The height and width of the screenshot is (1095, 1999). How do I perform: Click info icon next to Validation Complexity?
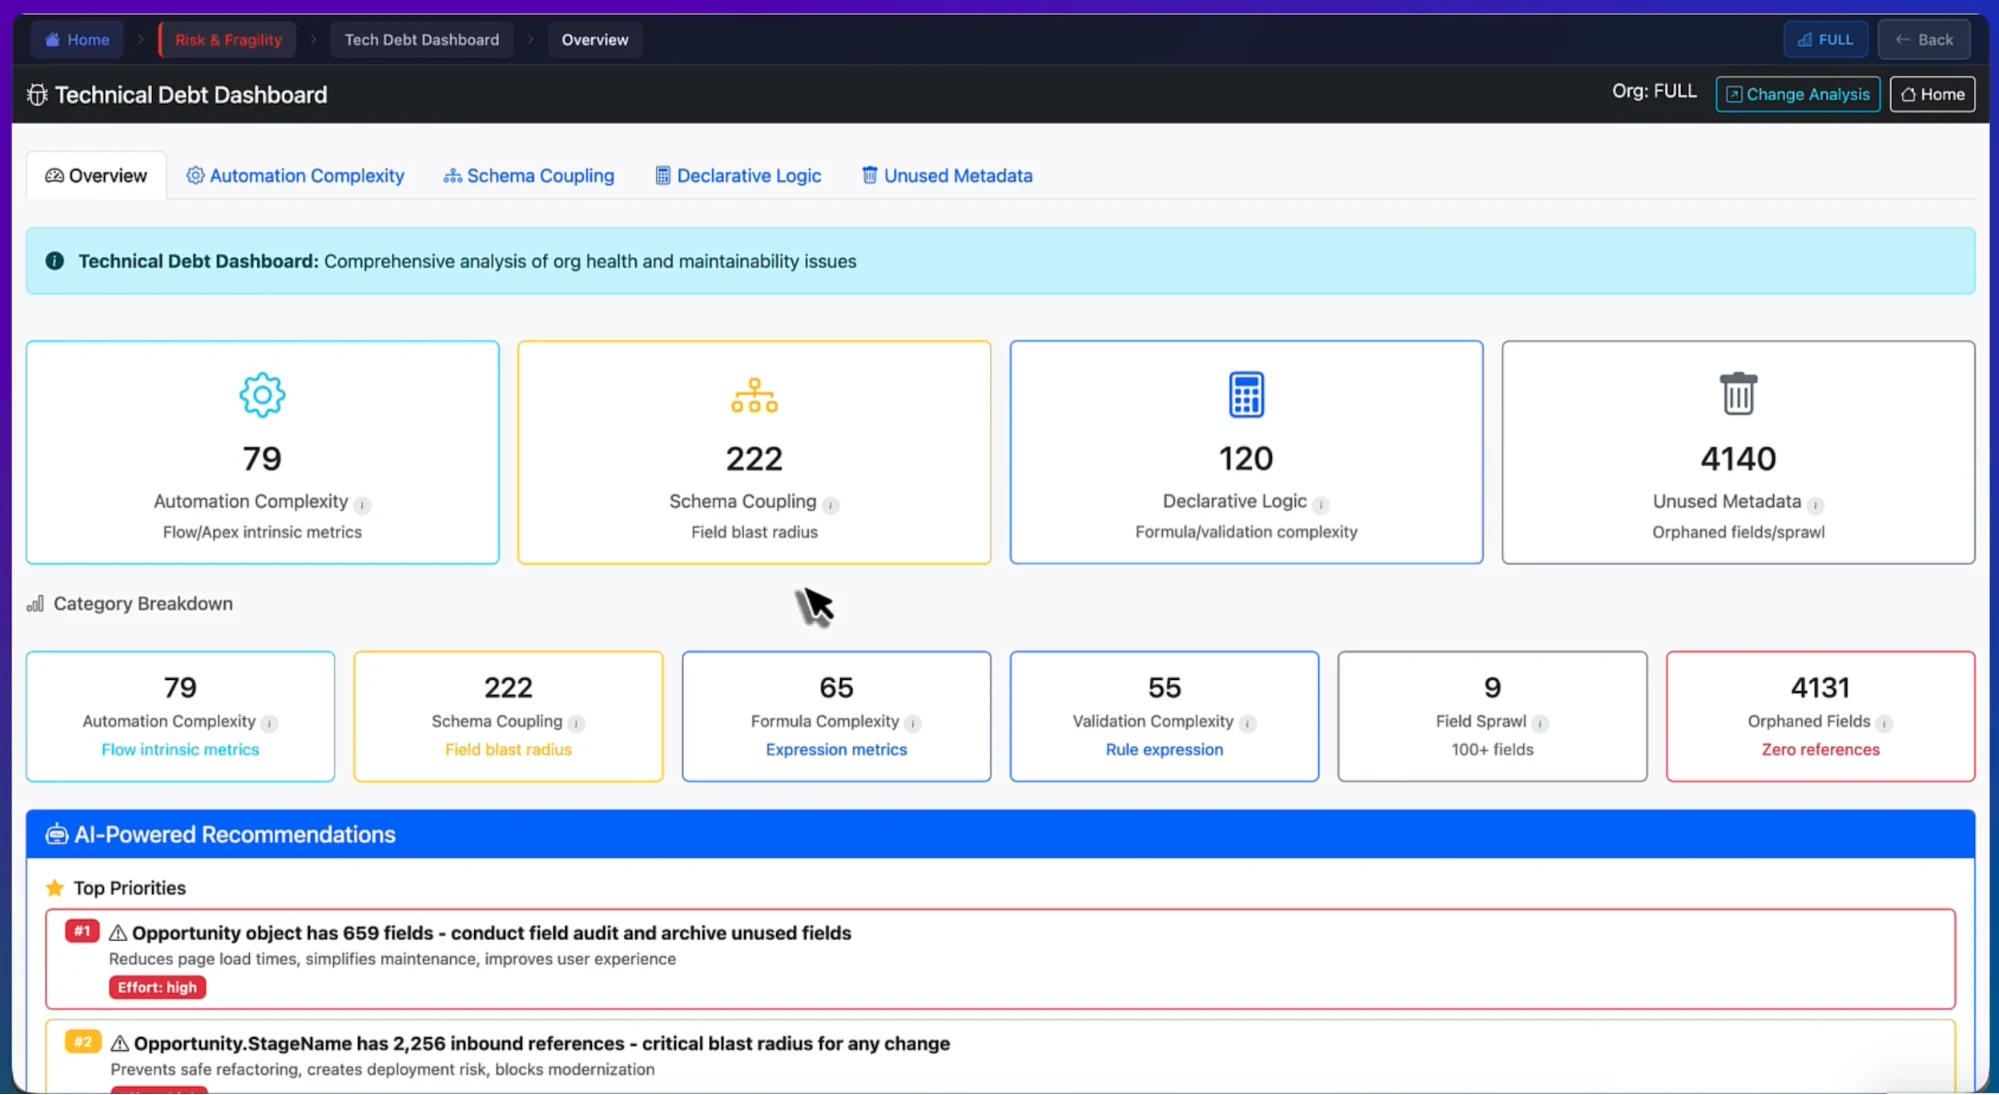(x=1247, y=723)
